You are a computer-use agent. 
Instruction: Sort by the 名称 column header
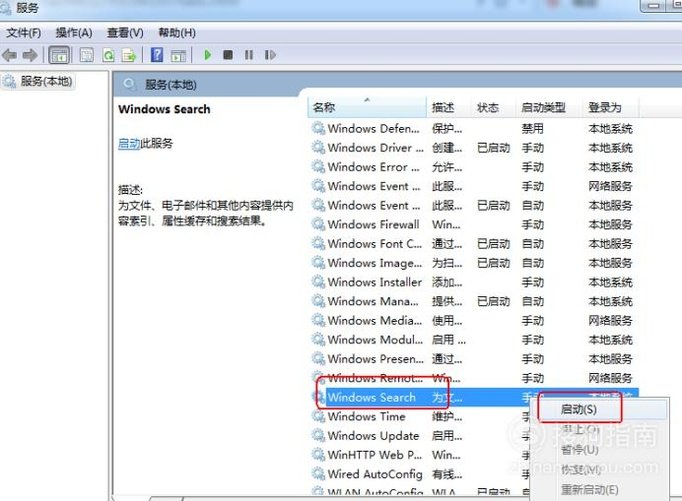(367, 107)
